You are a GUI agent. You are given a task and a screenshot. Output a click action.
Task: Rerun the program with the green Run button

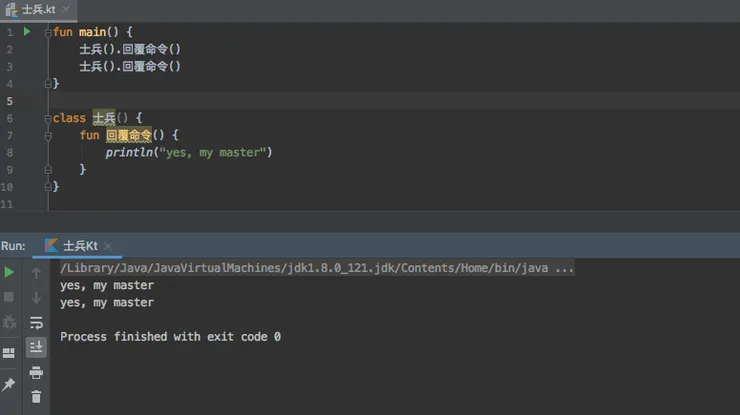9,272
